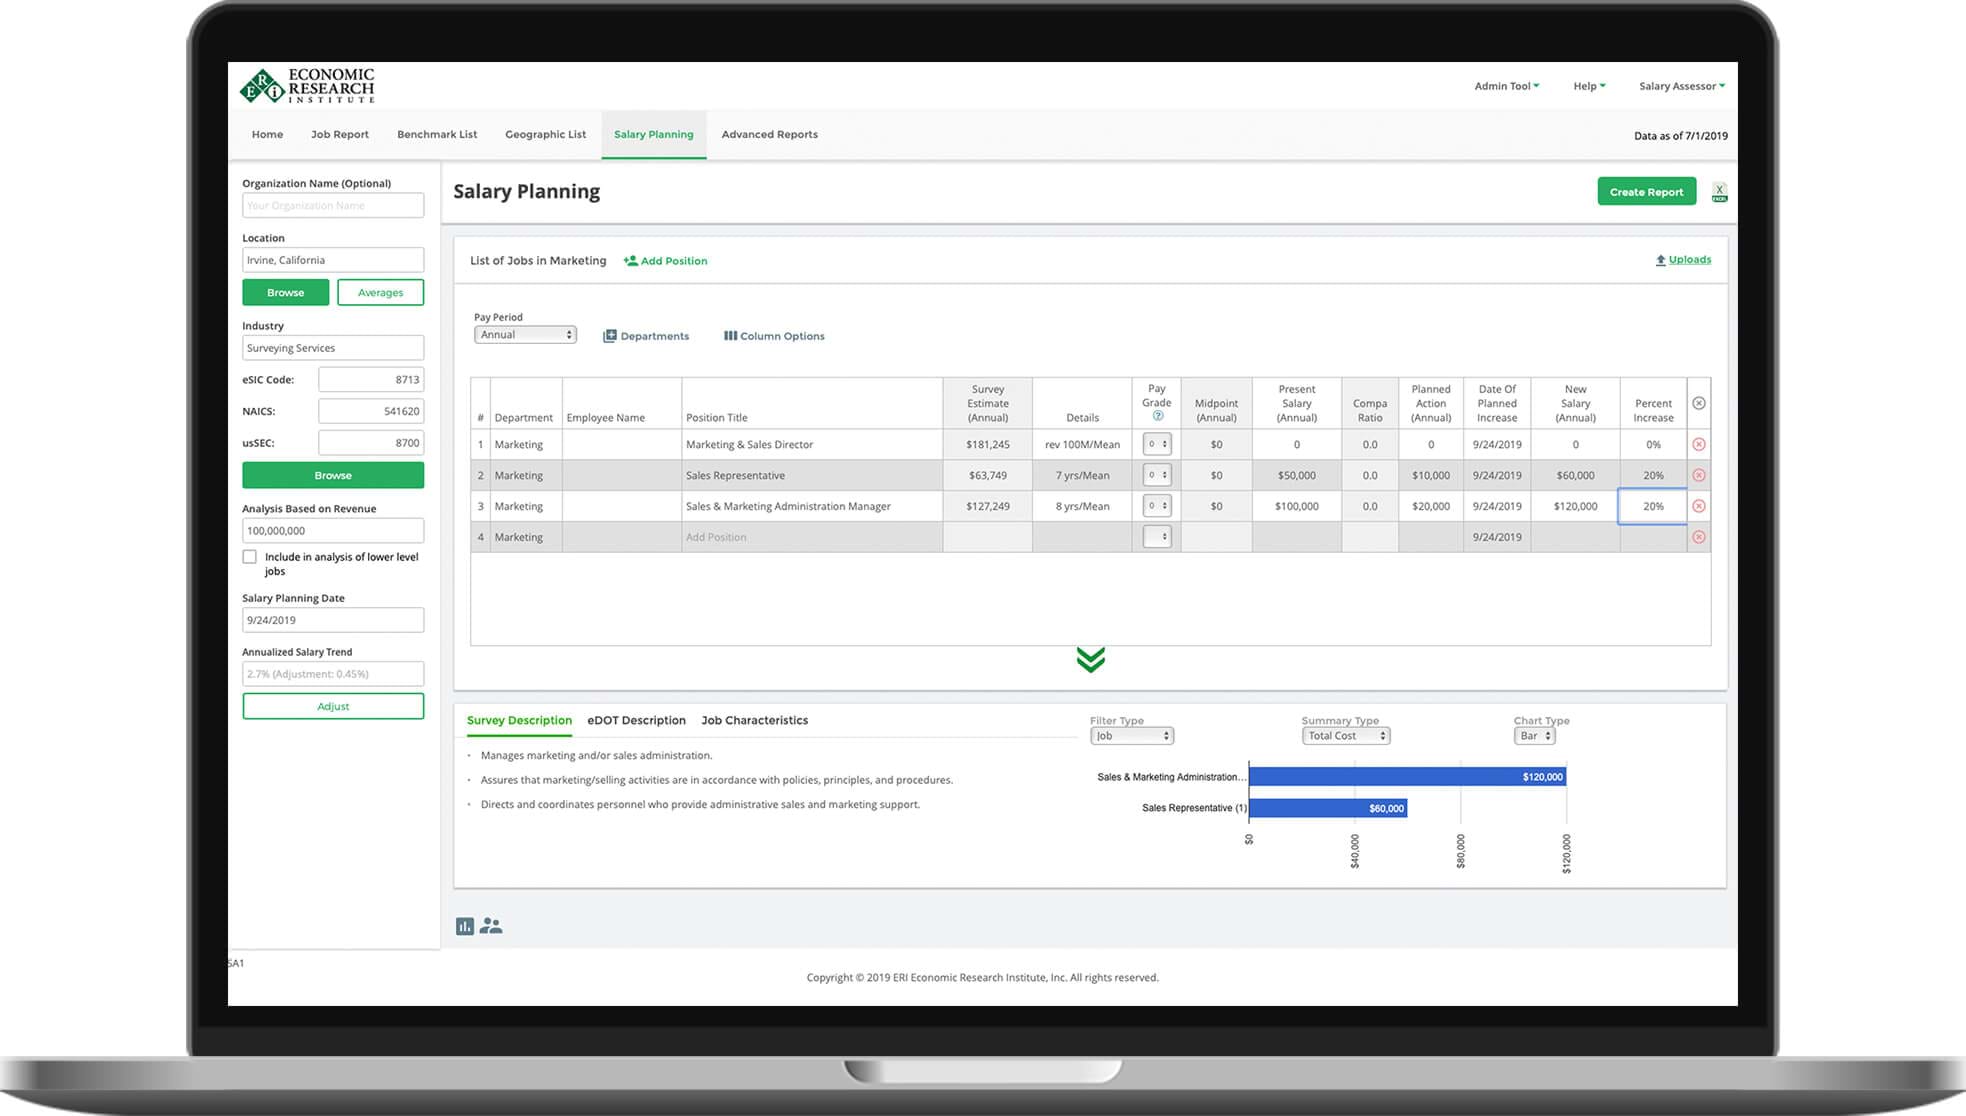Delete the Sales Representative row
This screenshot has width=1966, height=1116.
[1698, 475]
